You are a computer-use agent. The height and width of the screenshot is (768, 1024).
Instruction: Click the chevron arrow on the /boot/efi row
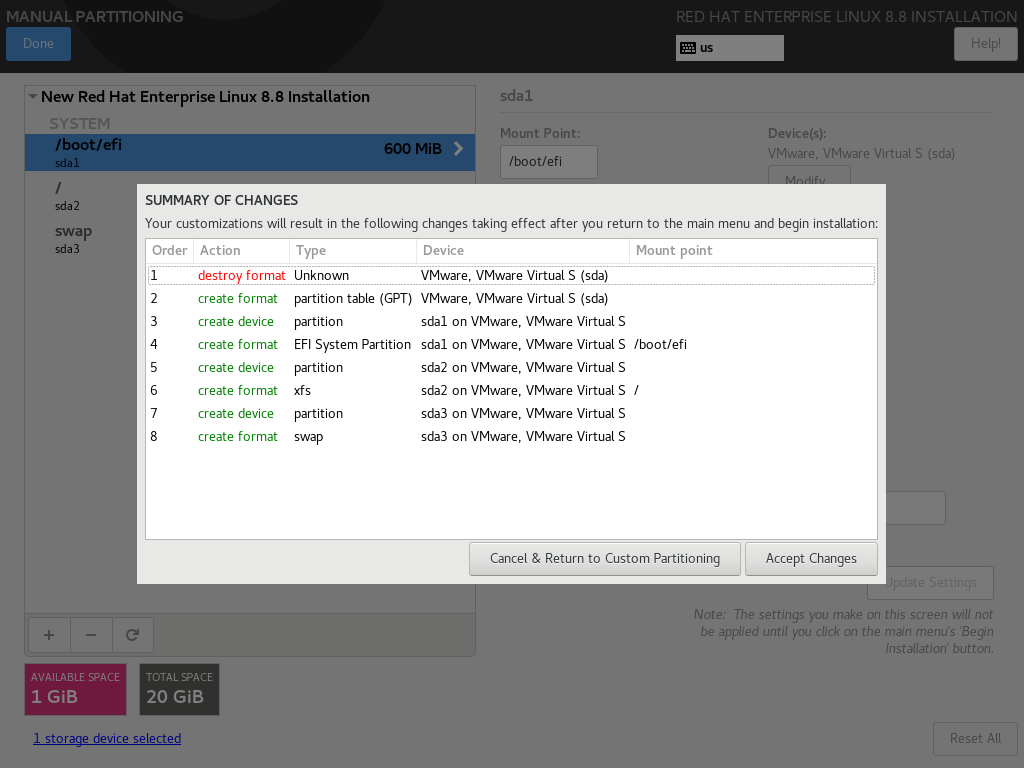[458, 149]
